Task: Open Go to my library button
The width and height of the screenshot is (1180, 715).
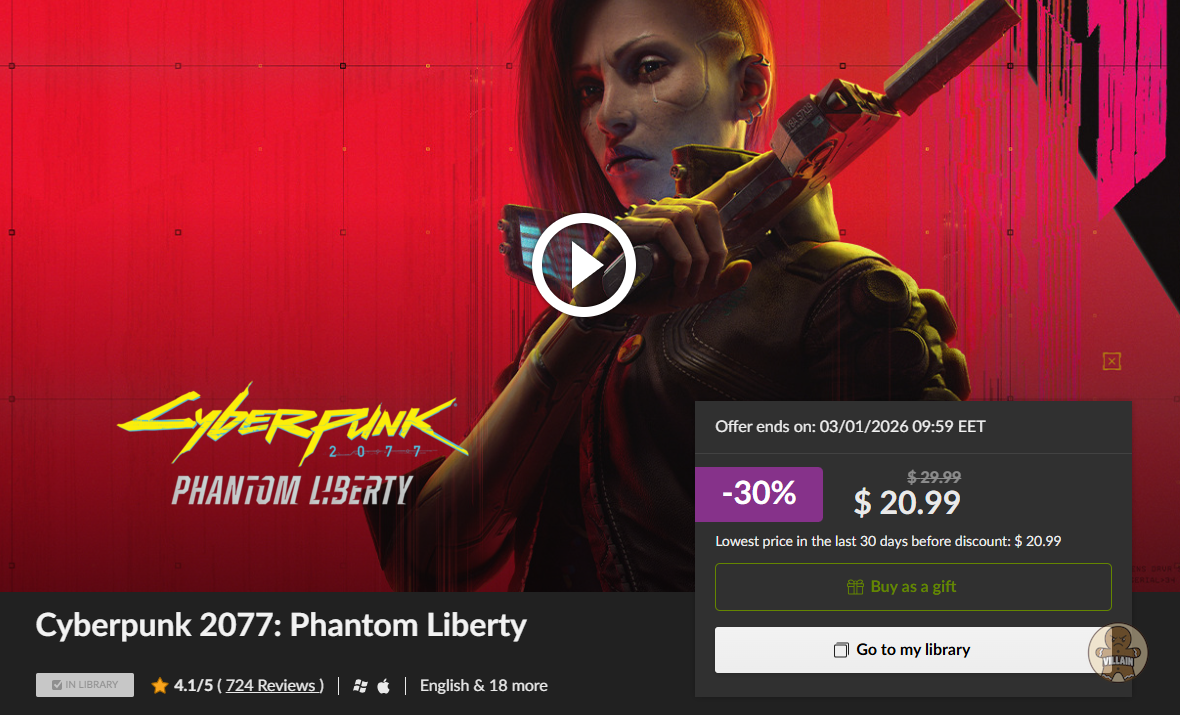Action: pos(913,650)
